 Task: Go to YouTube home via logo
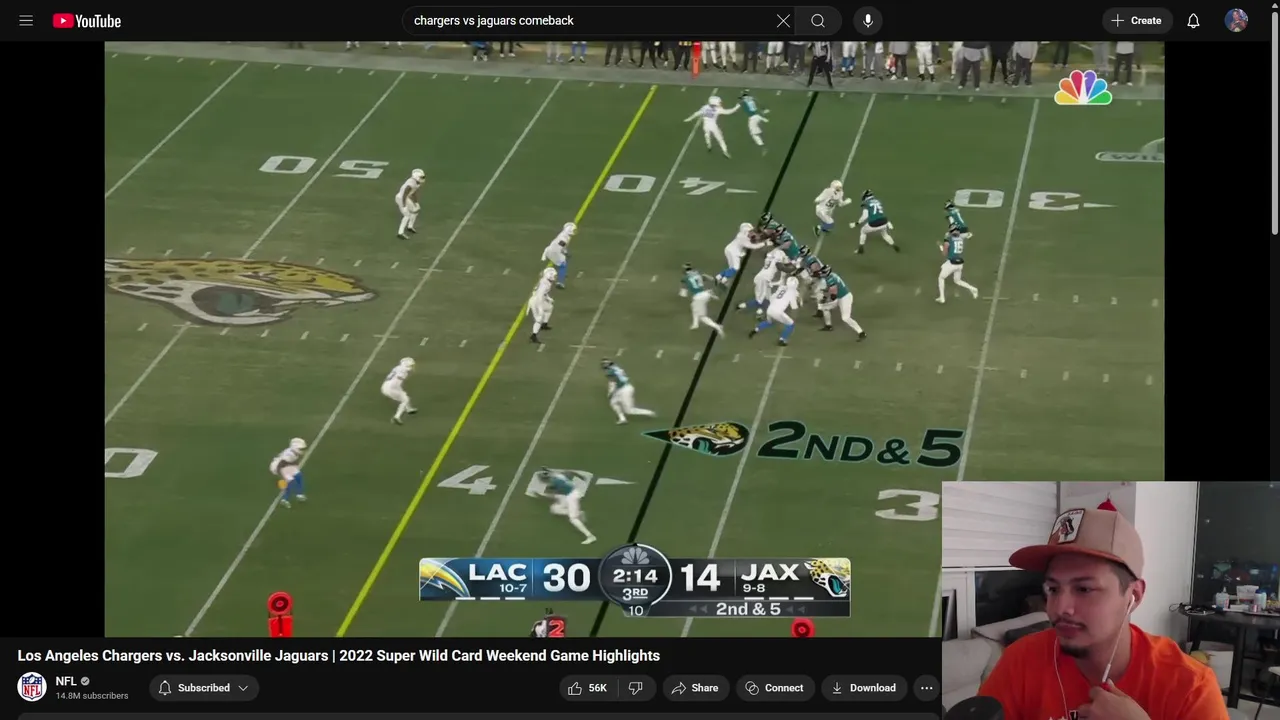(87, 20)
